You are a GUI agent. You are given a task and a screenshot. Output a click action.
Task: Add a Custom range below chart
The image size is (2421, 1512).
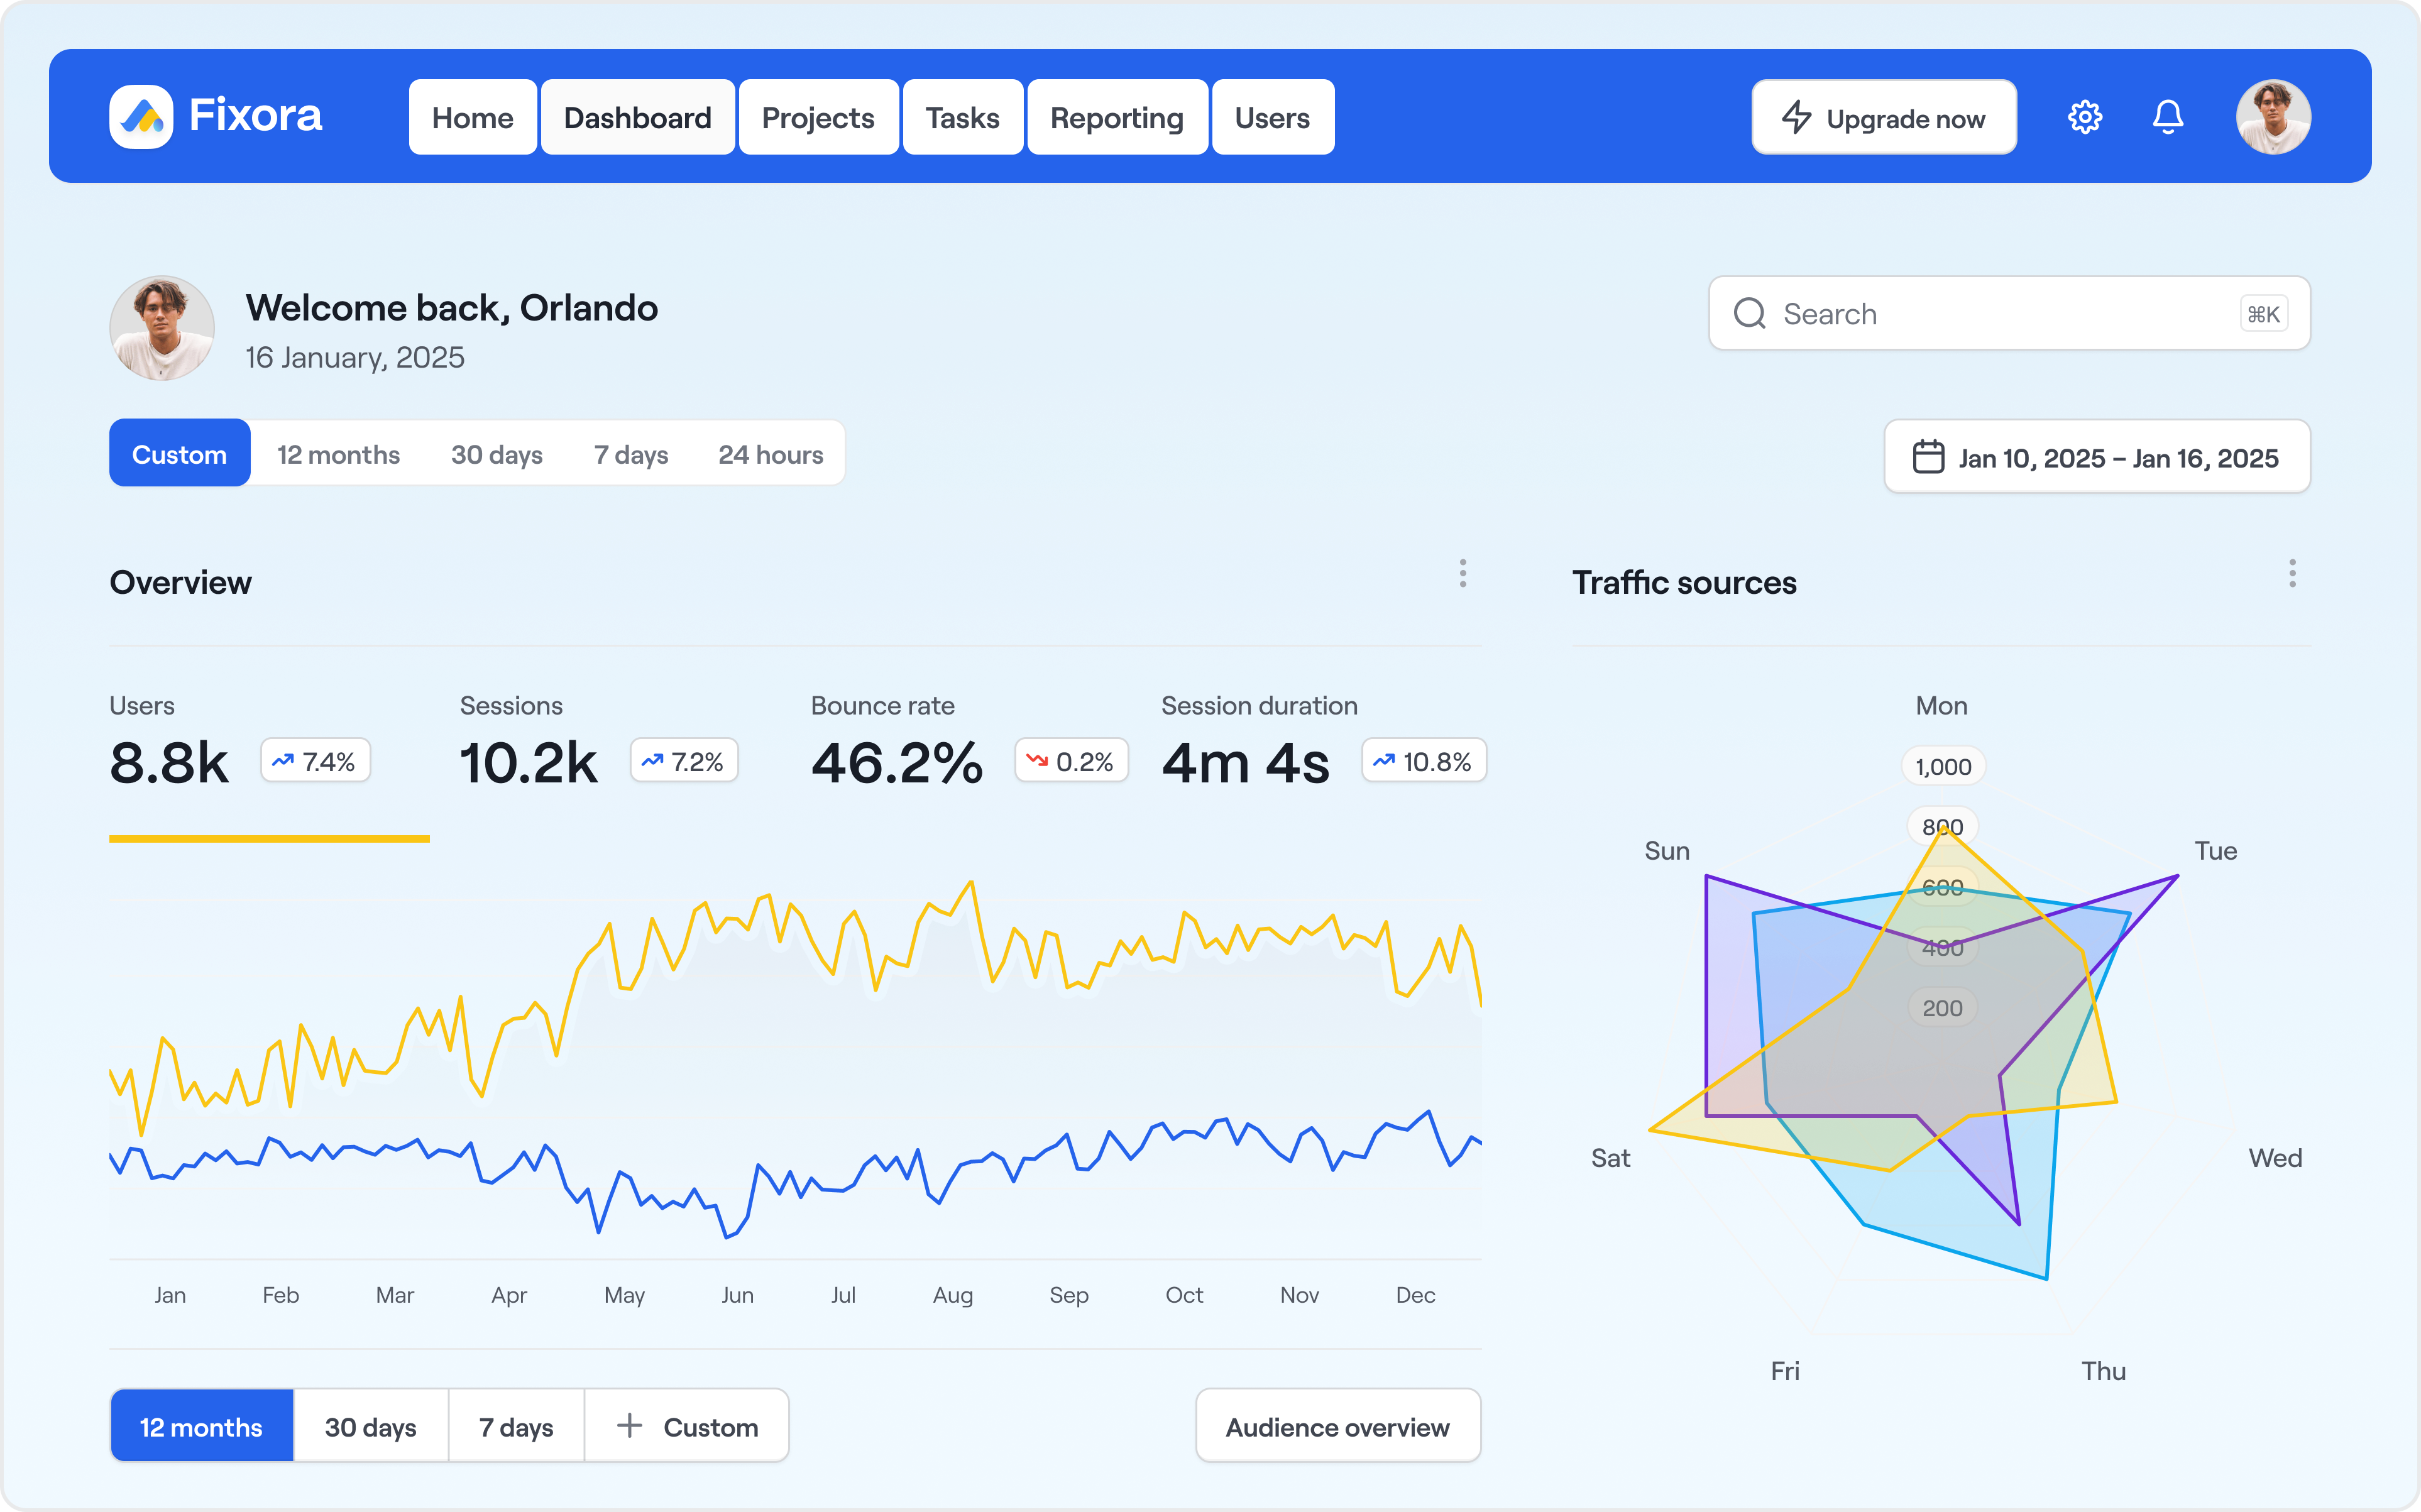click(x=687, y=1427)
